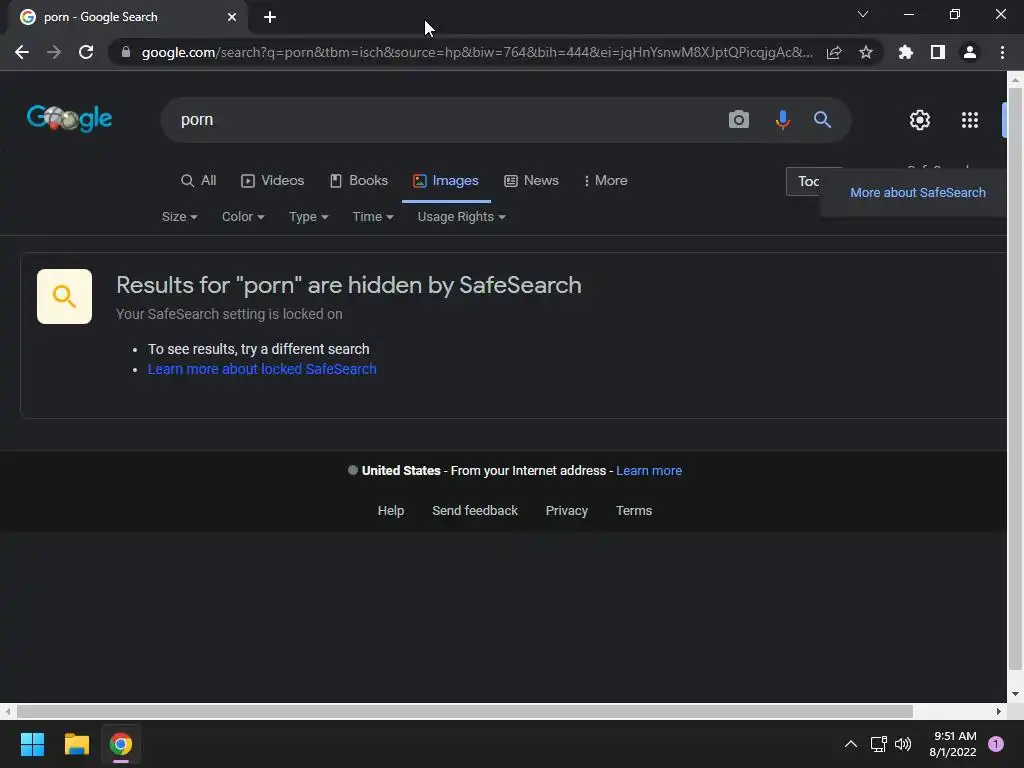Show hidden system tray icons
The width and height of the screenshot is (1024, 768).
[x=850, y=744]
